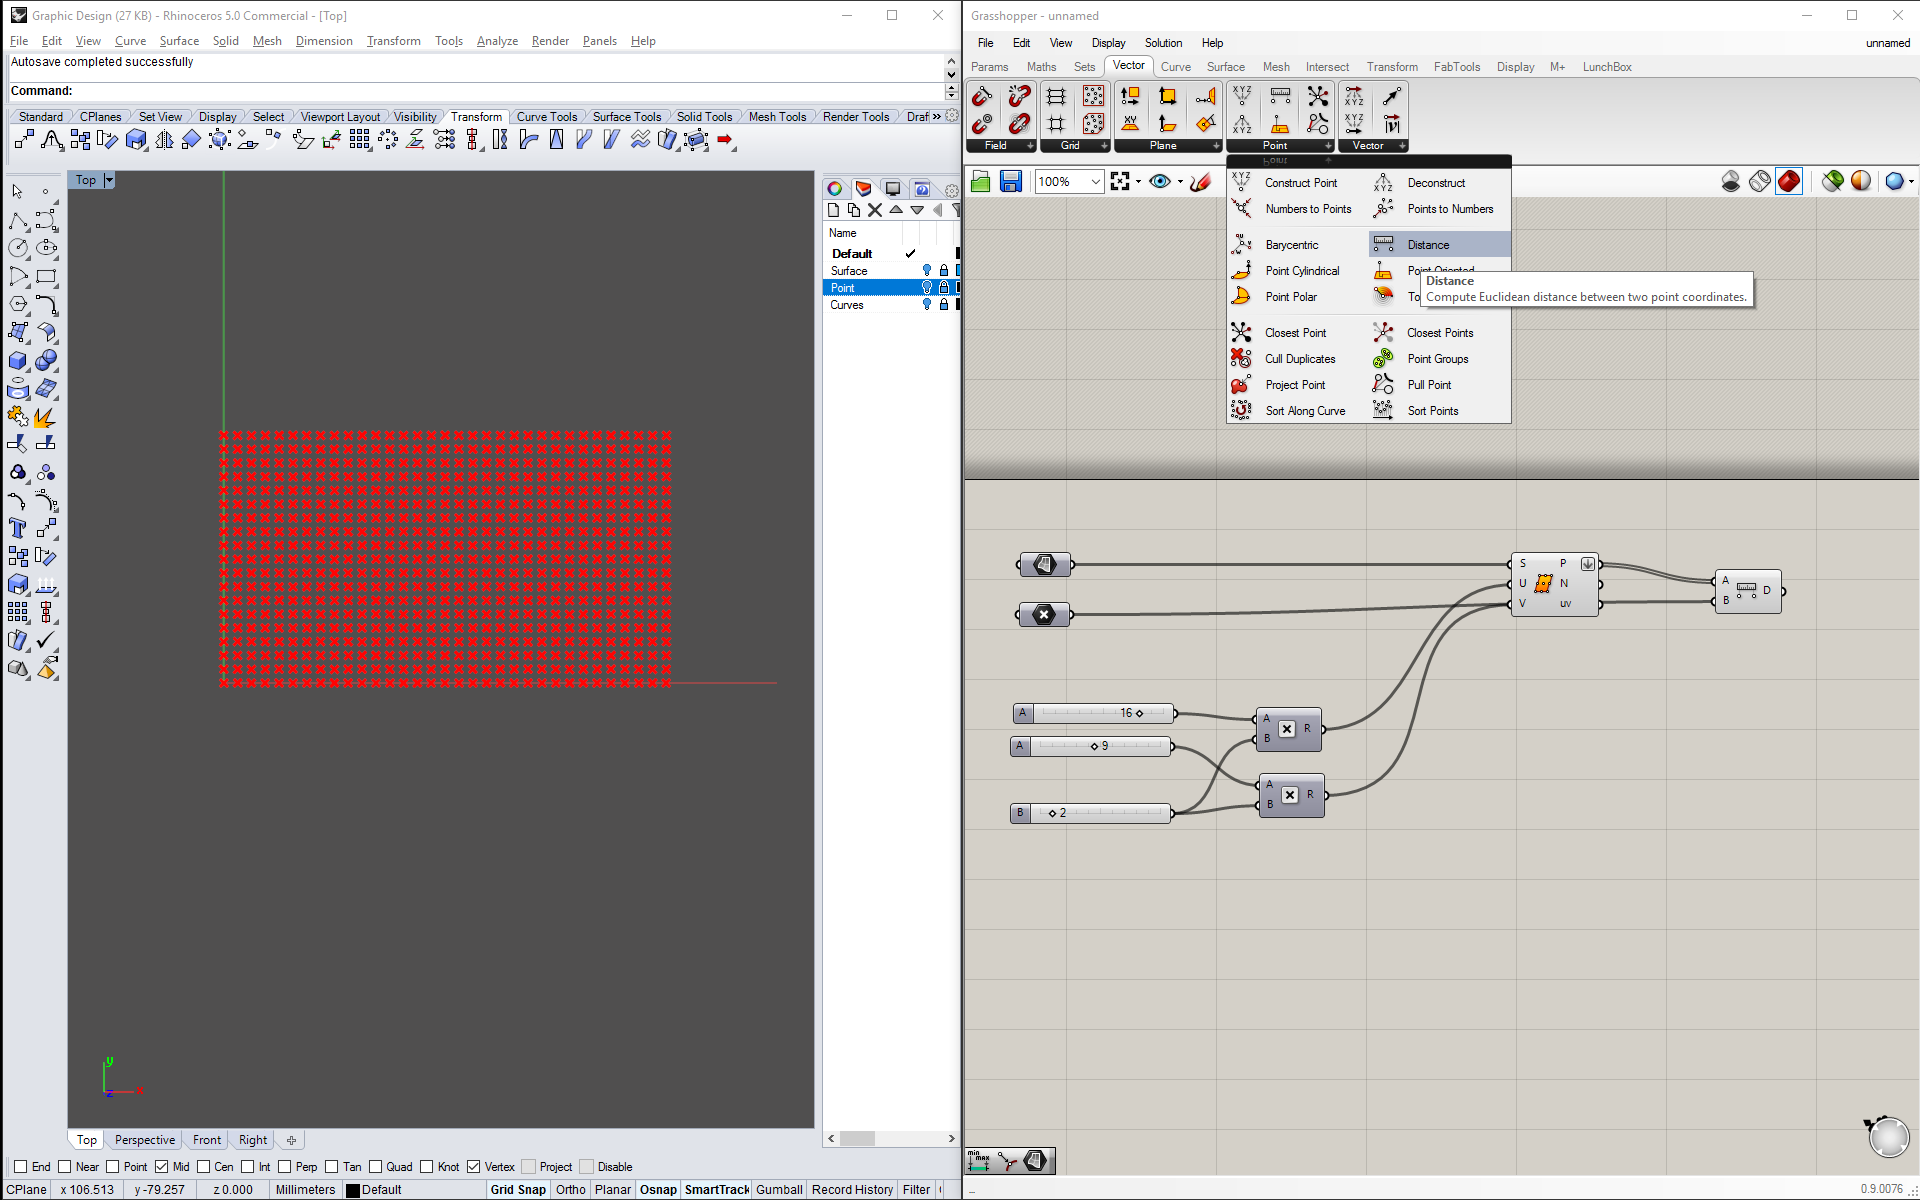Switch to Maths tab in Grasshopper

point(1041,67)
